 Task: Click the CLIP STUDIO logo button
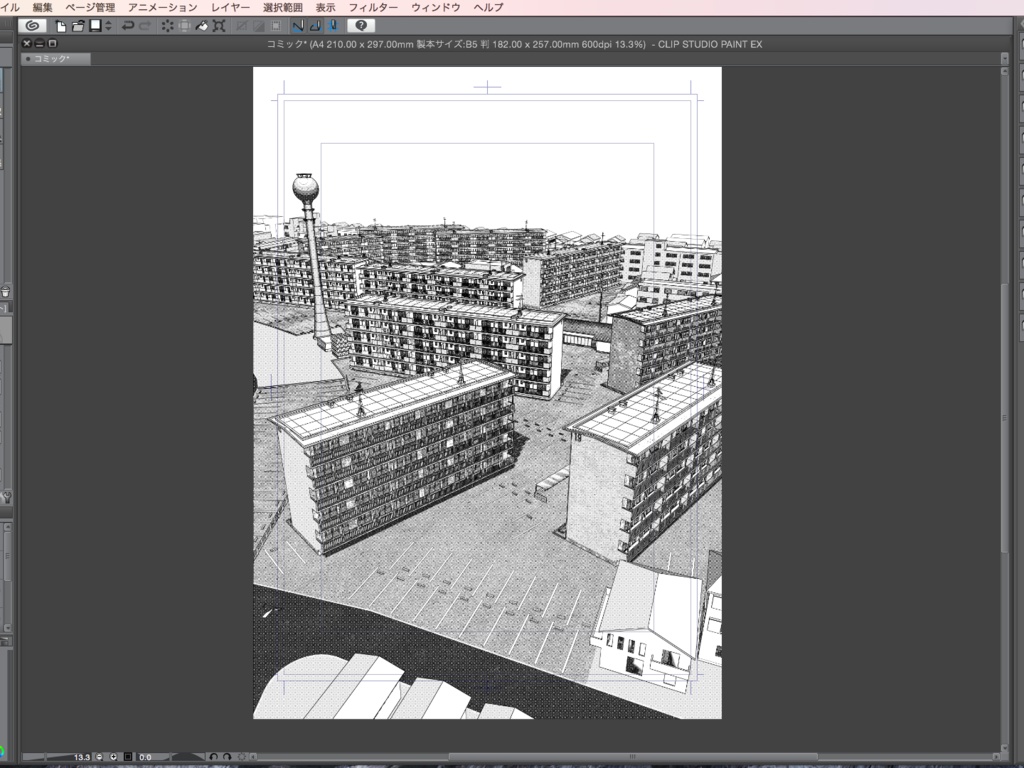pyautogui.click(x=33, y=25)
